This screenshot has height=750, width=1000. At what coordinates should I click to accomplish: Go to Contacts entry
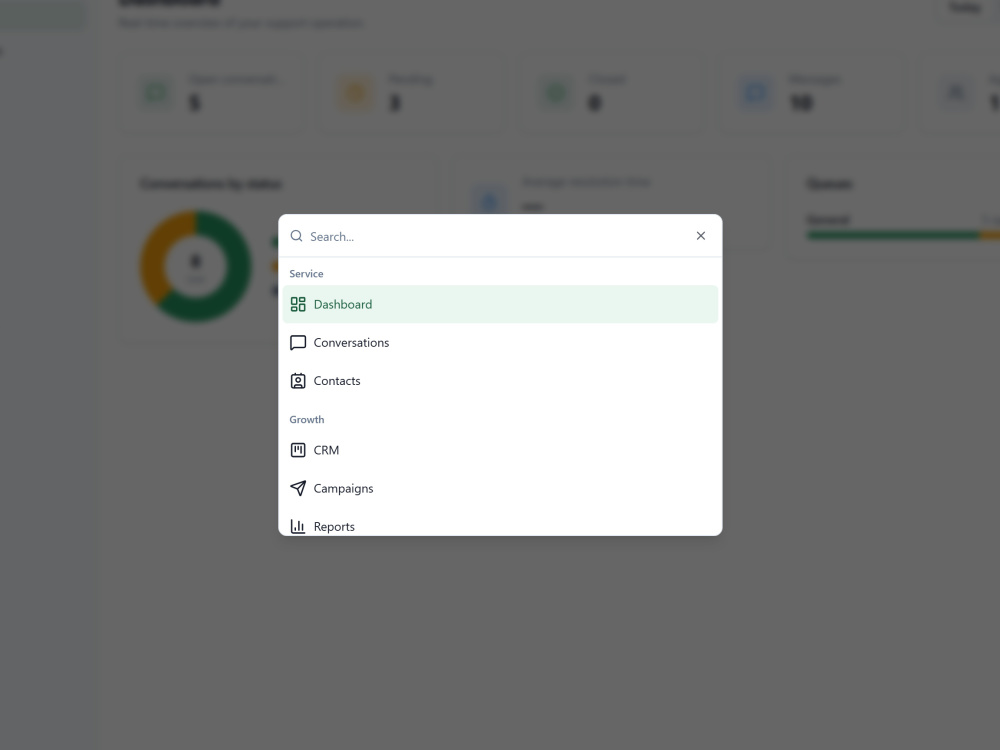(x=500, y=381)
